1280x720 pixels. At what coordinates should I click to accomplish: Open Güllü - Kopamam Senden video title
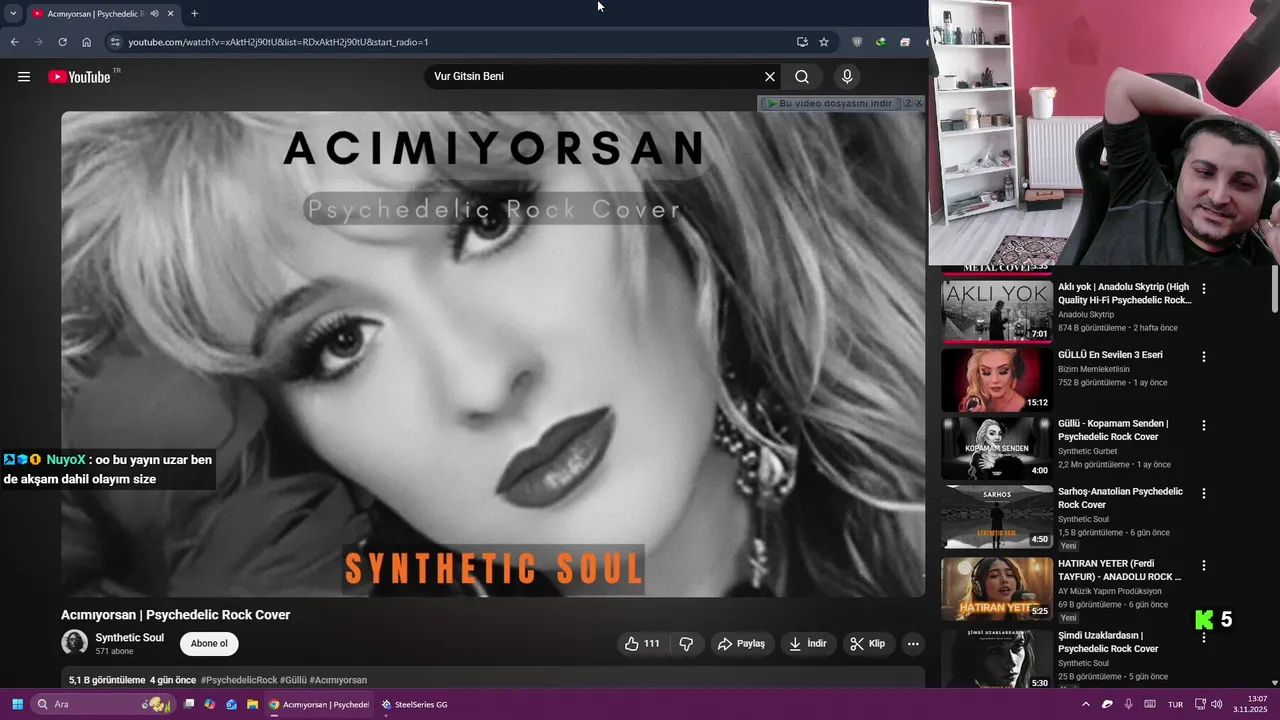(x=1113, y=430)
